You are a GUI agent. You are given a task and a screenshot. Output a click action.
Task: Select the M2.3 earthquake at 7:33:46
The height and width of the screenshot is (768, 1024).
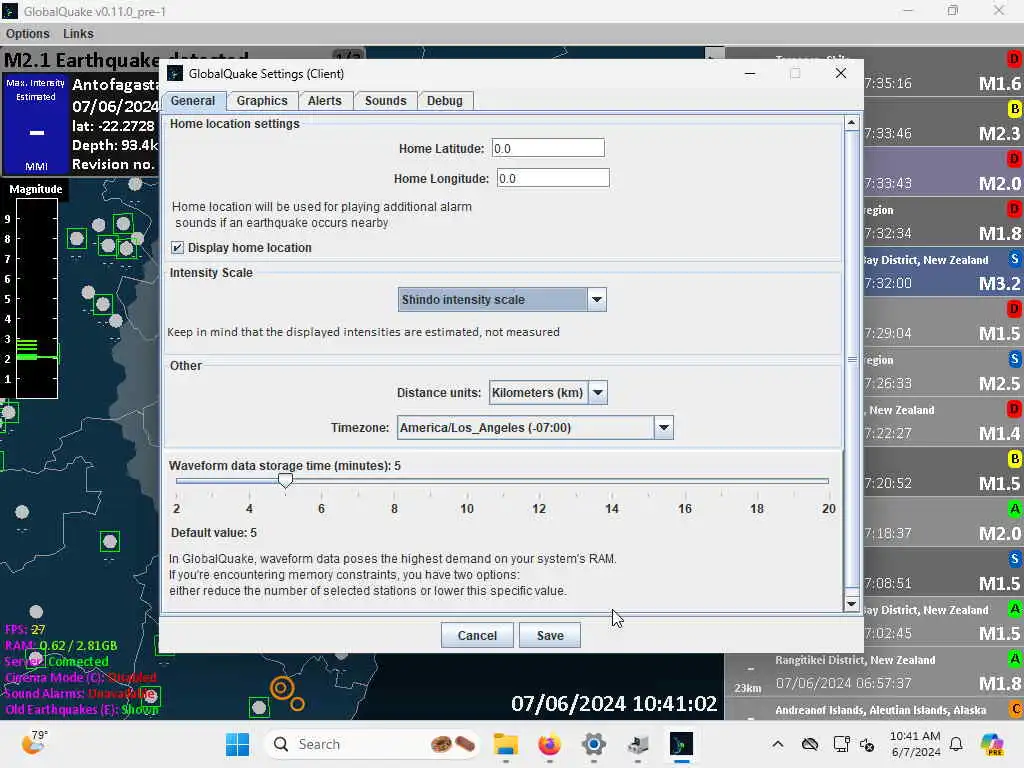pos(944,122)
